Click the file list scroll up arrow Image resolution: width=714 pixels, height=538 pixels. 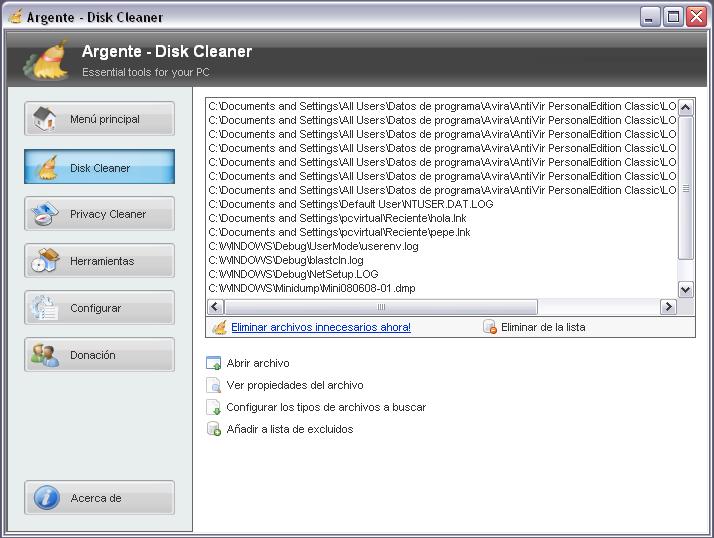[686, 108]
